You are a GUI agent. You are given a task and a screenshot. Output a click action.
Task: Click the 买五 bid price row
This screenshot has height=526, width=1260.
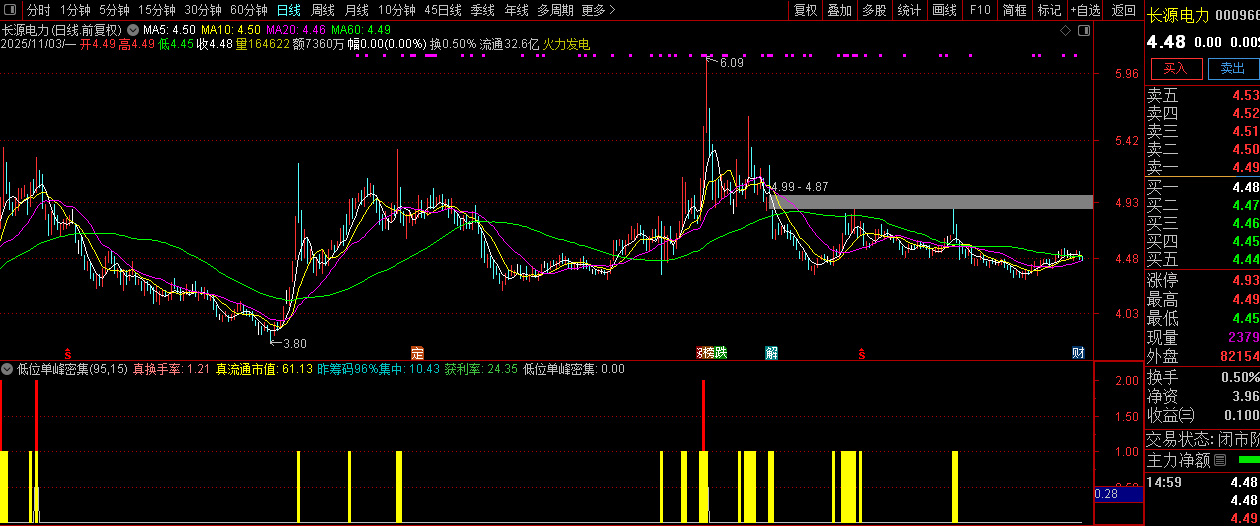[x=1202, y=259]
